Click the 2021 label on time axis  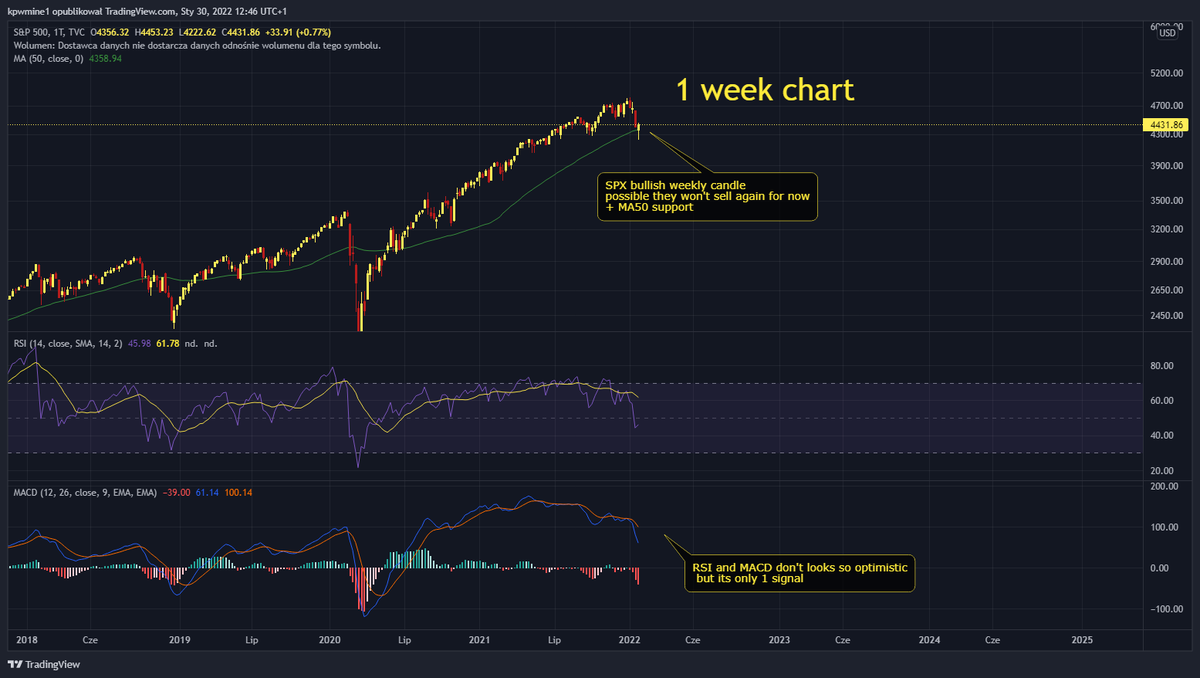480,638
